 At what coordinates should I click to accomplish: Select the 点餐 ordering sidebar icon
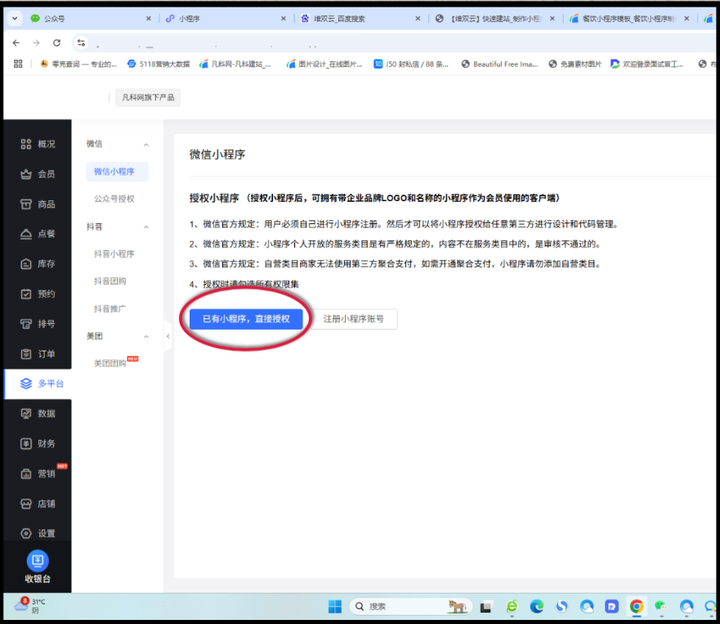pyautogui.click(x=27, y=234)
